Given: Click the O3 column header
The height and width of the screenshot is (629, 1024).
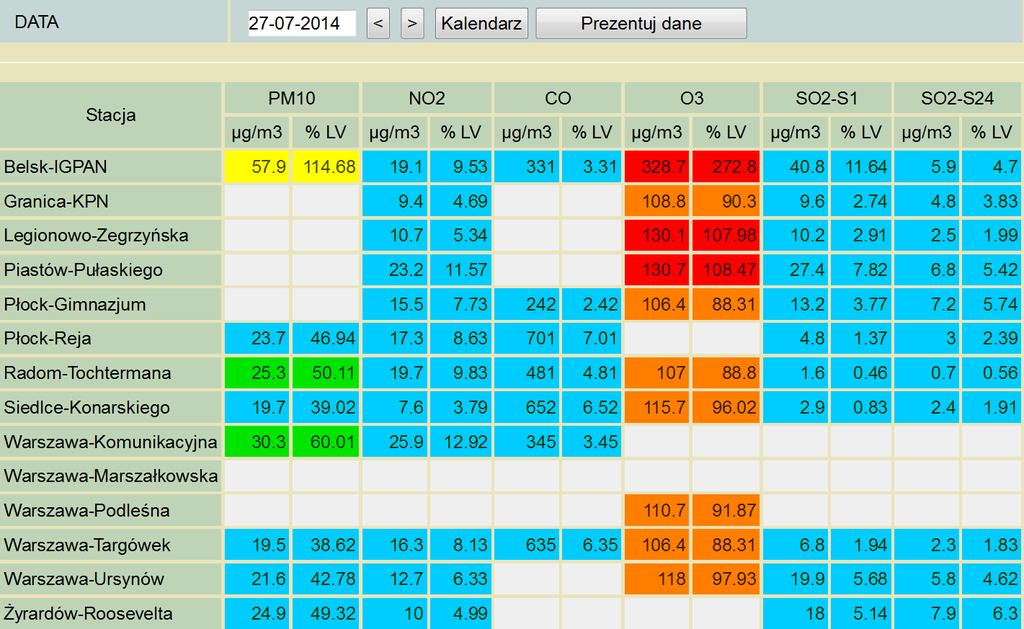Looking at the screenshot, I should point(692,98).
